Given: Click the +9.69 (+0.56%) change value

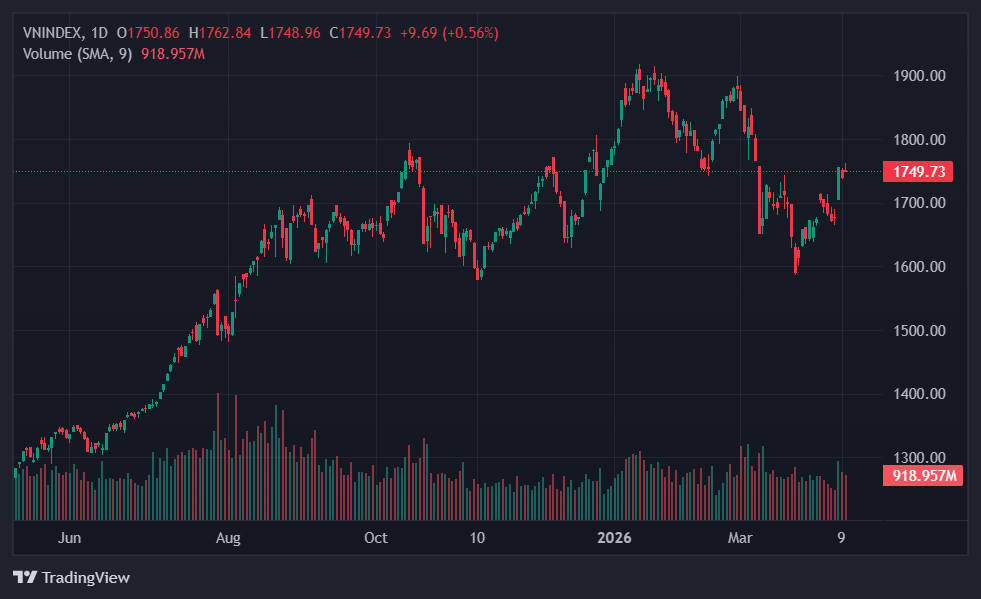Looking at the screenshot, I should tap(449, 33).
